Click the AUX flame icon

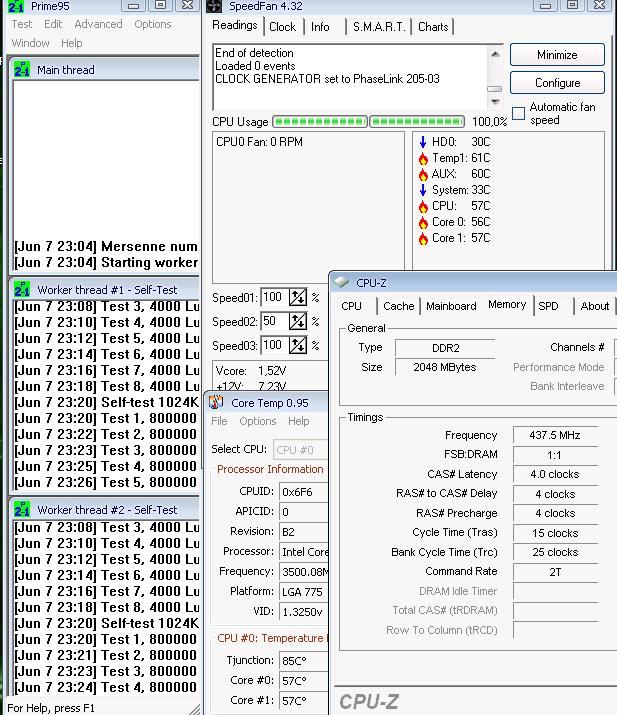[423, 174]
